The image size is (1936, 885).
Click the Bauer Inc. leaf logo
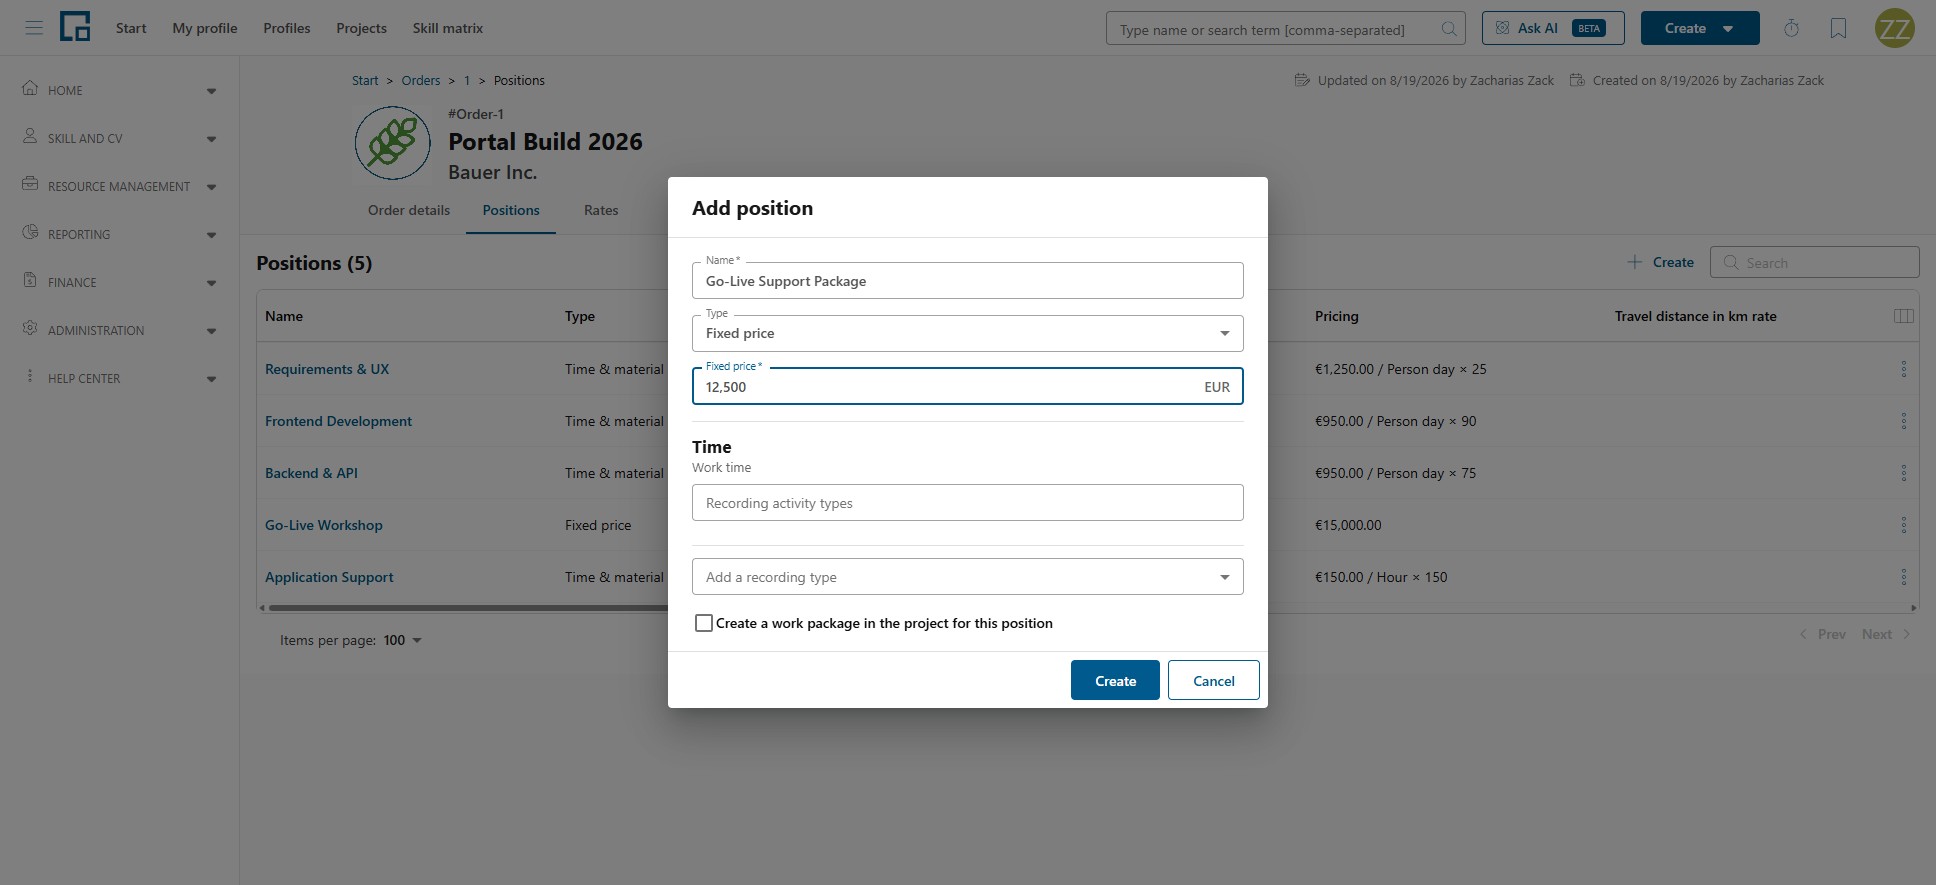tap(393, 143)
